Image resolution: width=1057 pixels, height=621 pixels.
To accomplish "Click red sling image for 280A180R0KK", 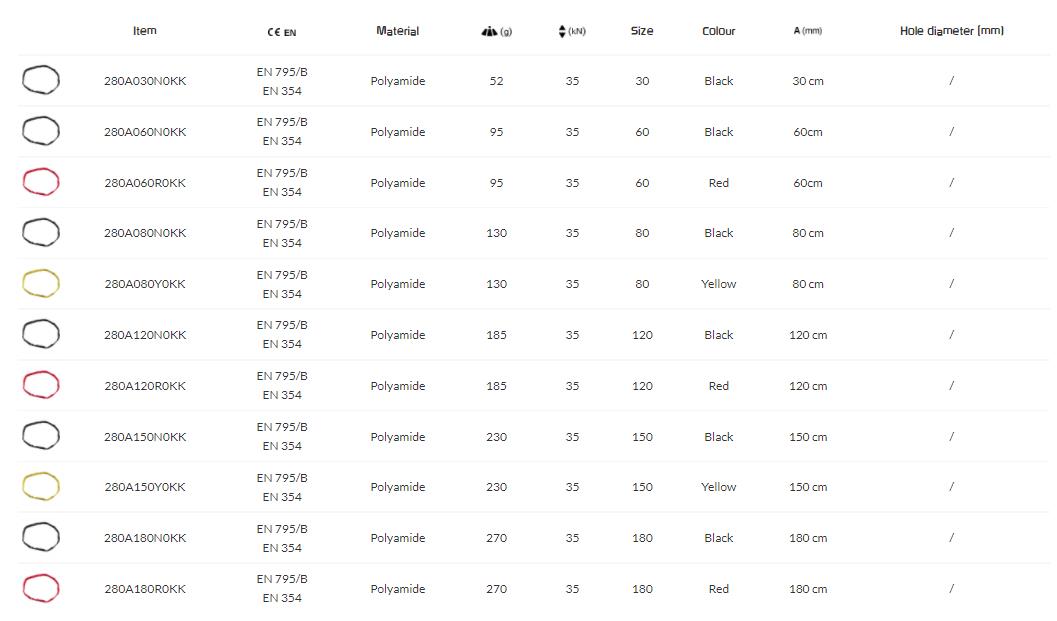I will tap(41, 588).
